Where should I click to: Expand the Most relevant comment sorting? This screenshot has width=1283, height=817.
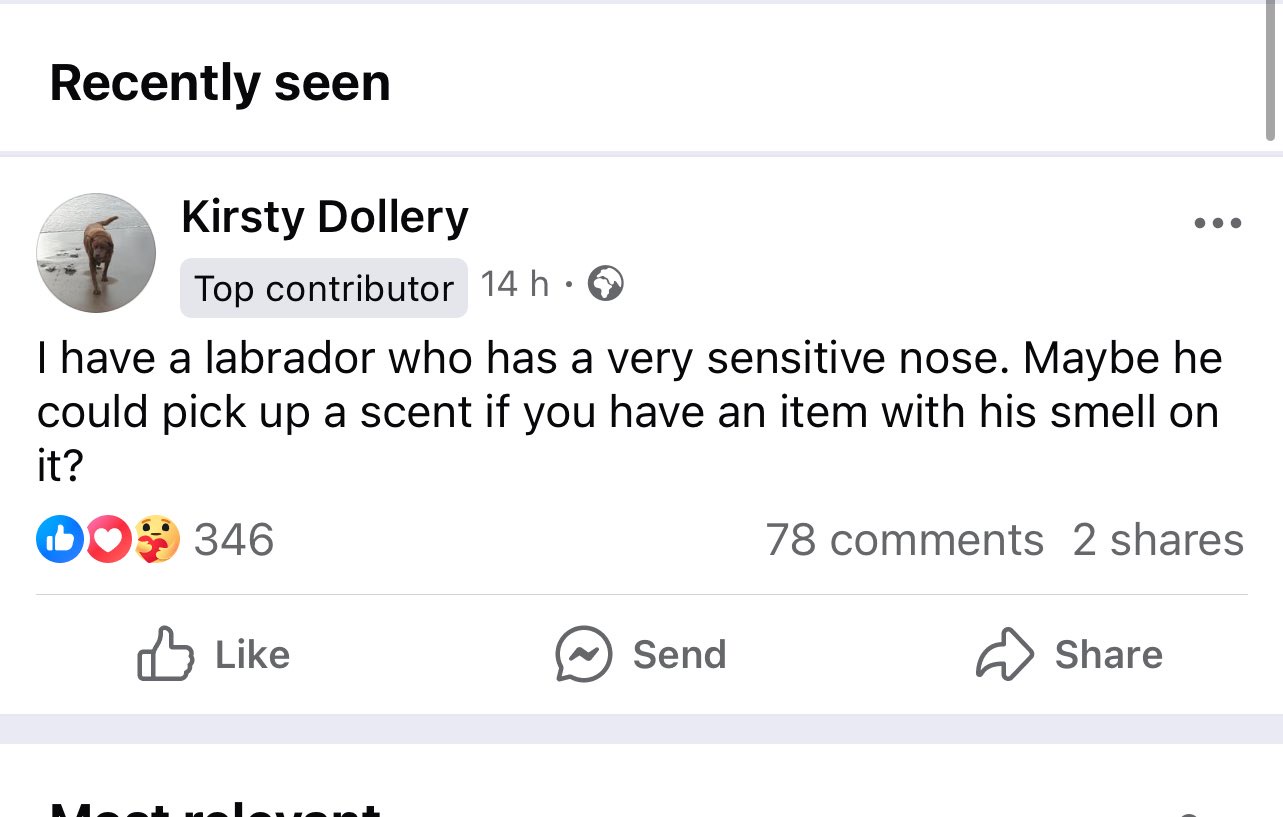[x=215, y=808]
